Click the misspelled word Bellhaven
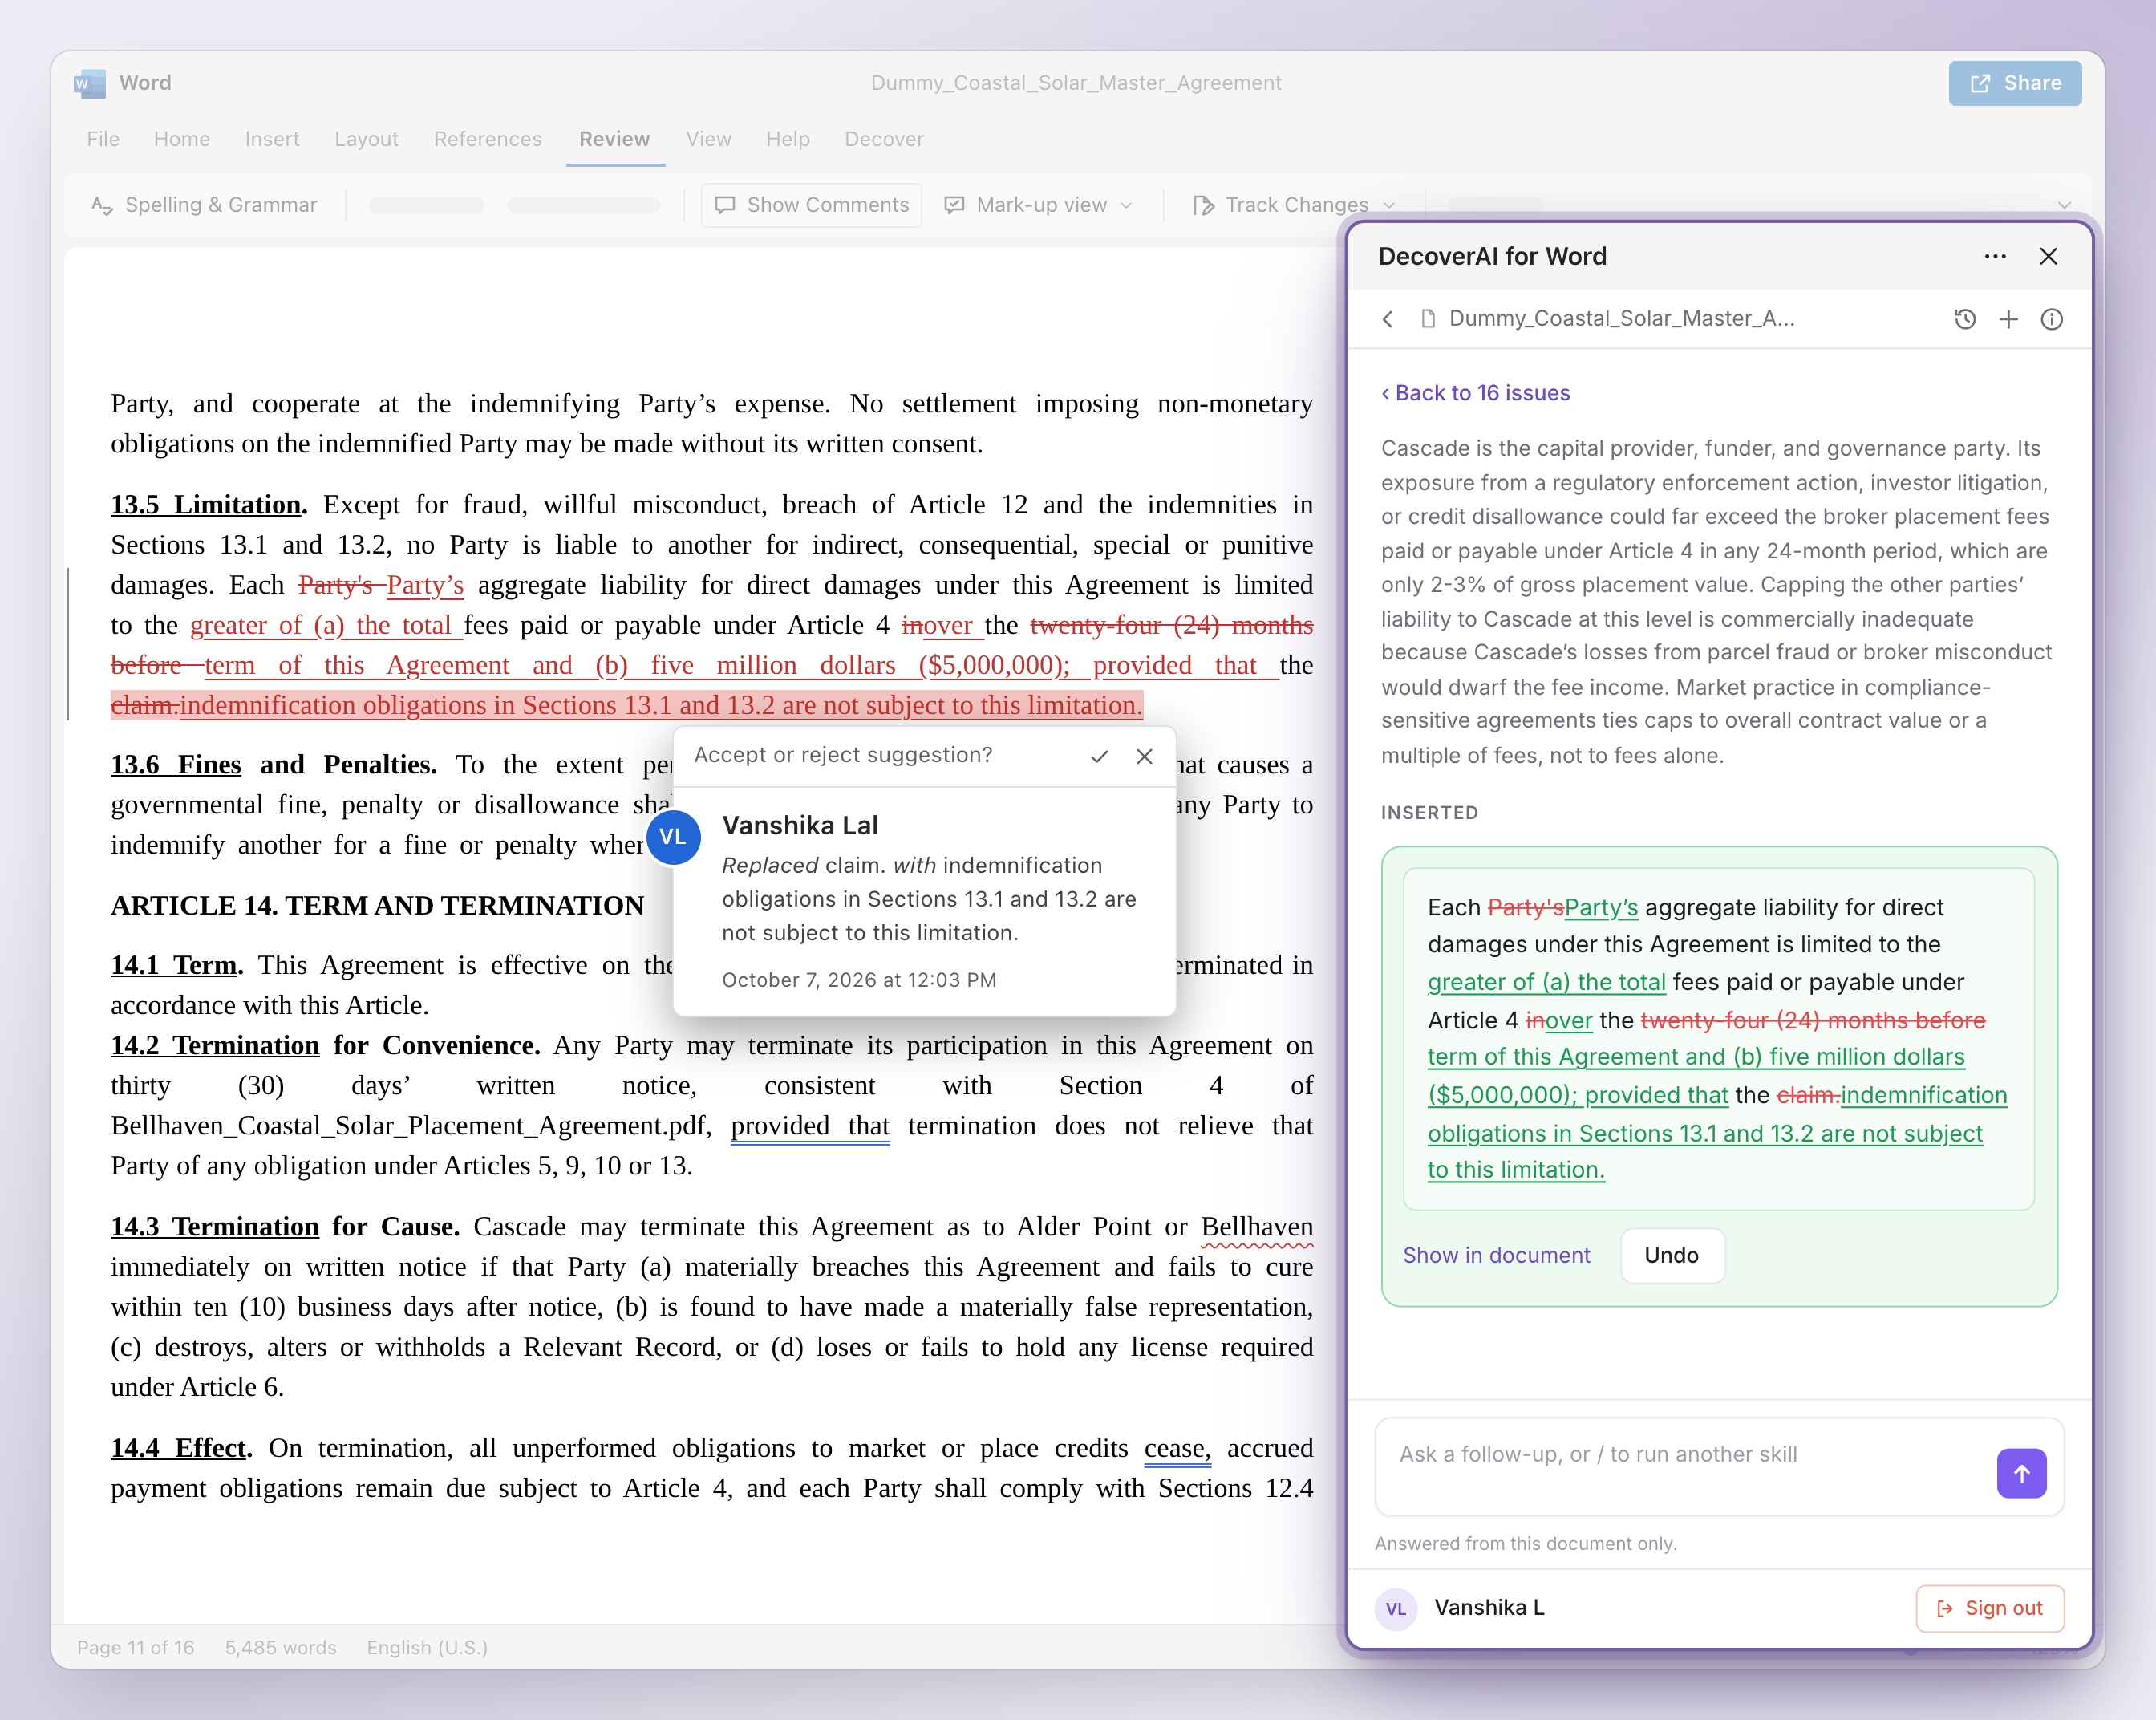The height and width of the screenshot is (1720, 2156). (1257, 1227)
